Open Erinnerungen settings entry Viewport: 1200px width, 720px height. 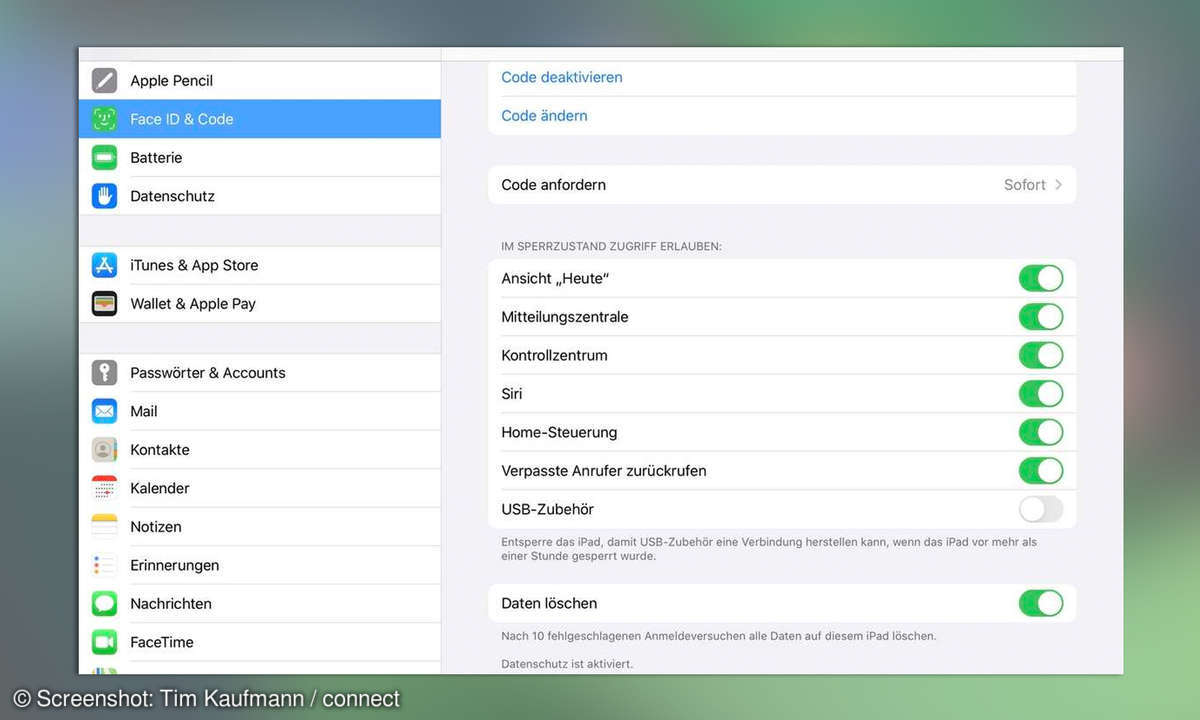tap(260, 565)
